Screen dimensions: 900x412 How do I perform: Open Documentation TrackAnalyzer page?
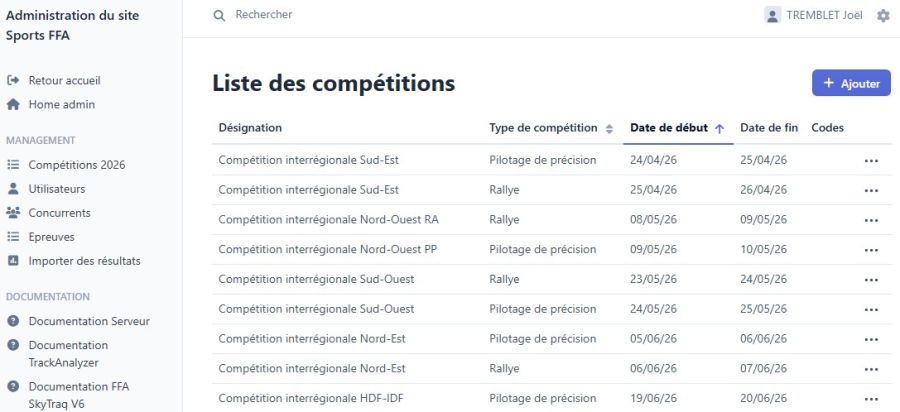point(70,353)
